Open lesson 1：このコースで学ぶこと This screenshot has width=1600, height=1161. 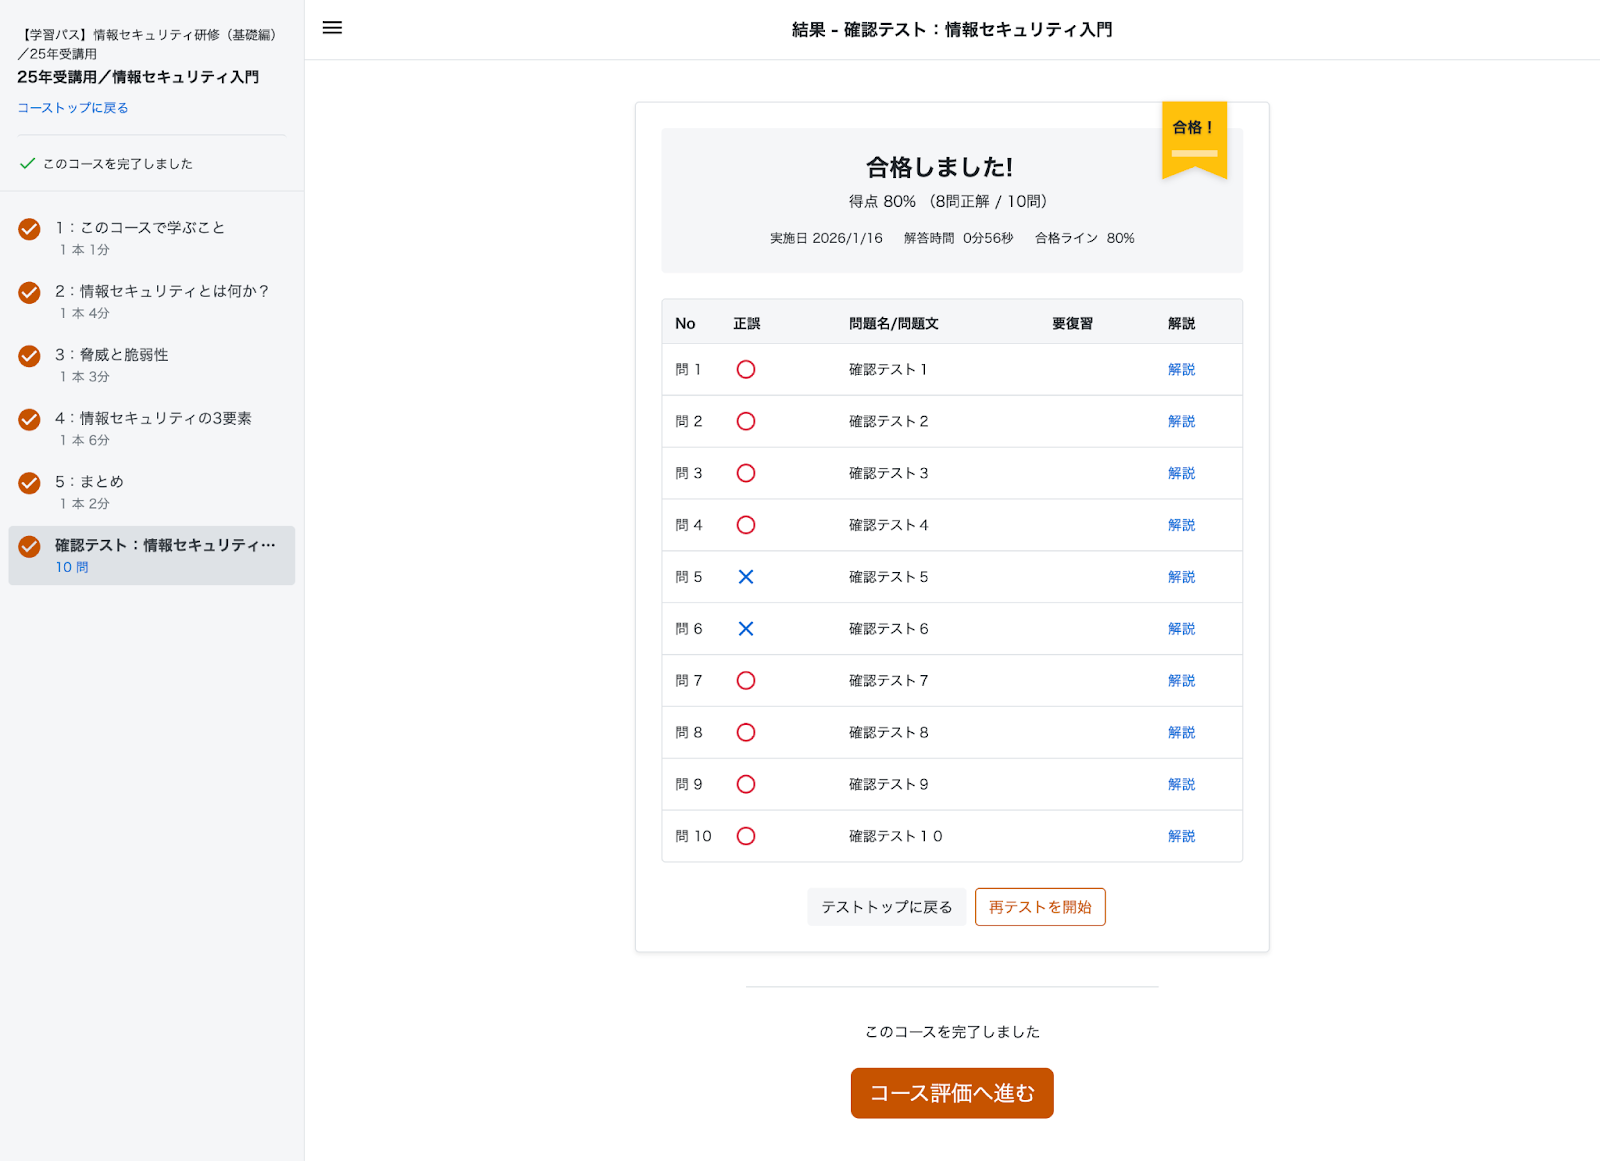click(152, 238)
